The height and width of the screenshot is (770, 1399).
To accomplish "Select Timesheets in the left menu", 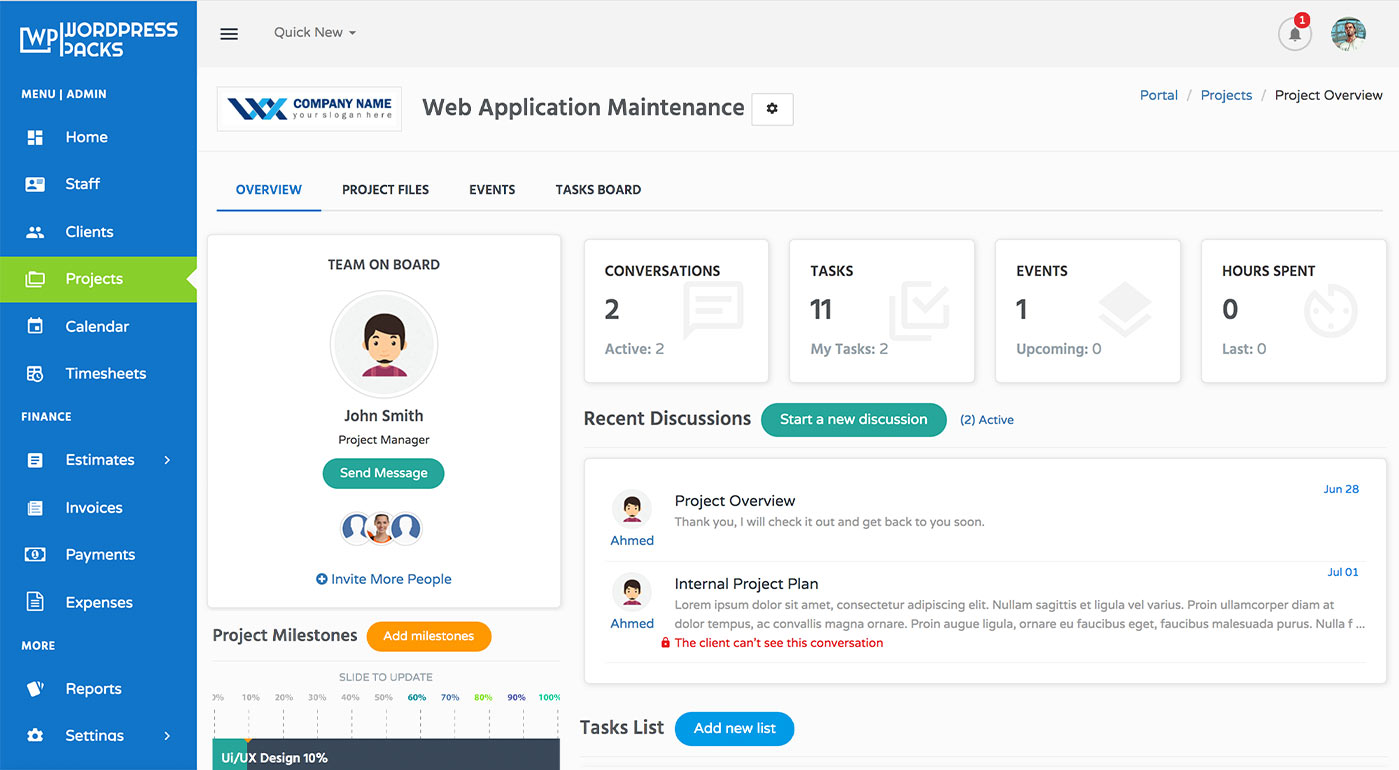I will tap(103, 373).
